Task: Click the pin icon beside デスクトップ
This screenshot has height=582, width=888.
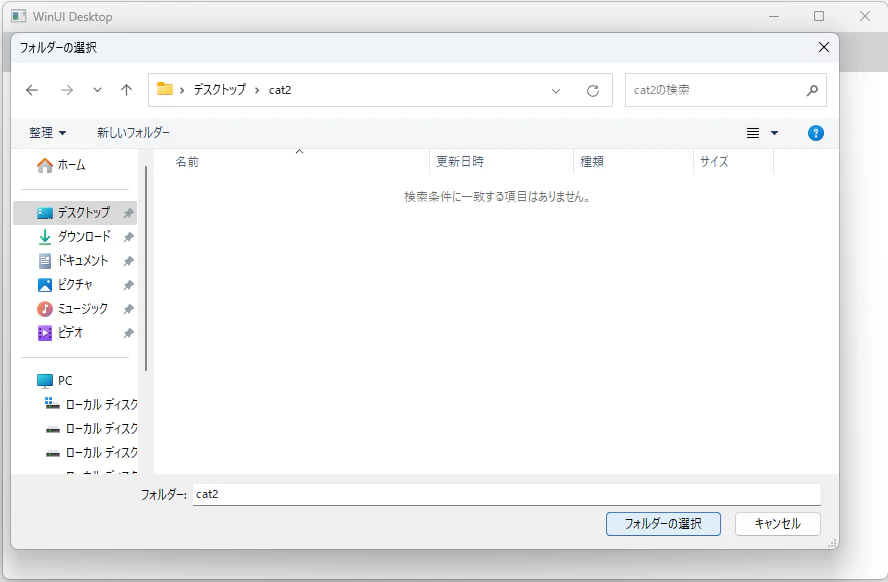Action: coord(129,213)
